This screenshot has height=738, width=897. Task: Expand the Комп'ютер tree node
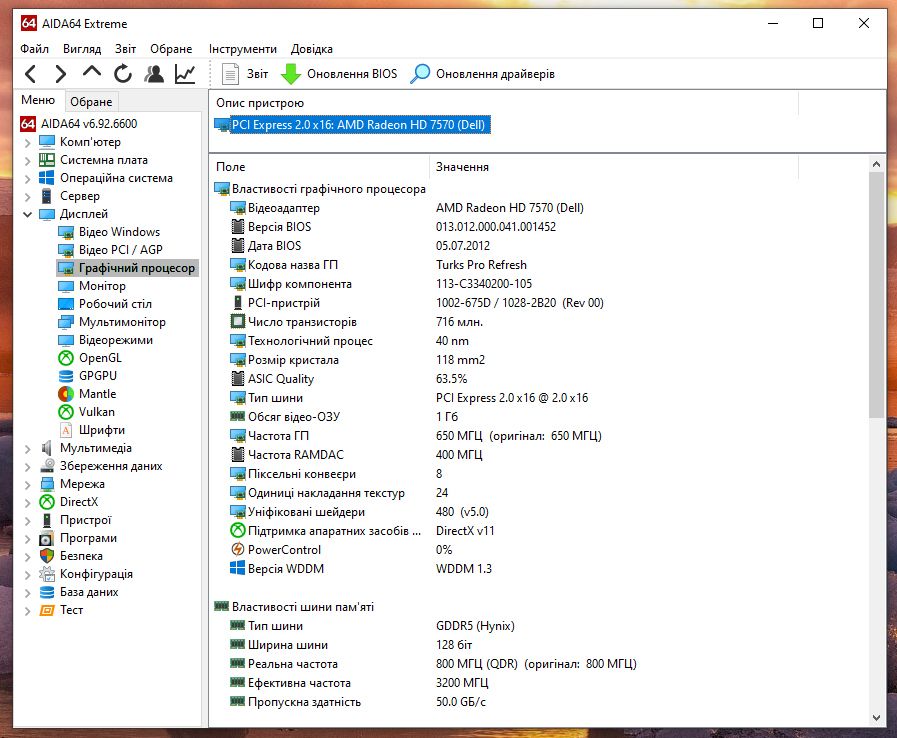27,142
